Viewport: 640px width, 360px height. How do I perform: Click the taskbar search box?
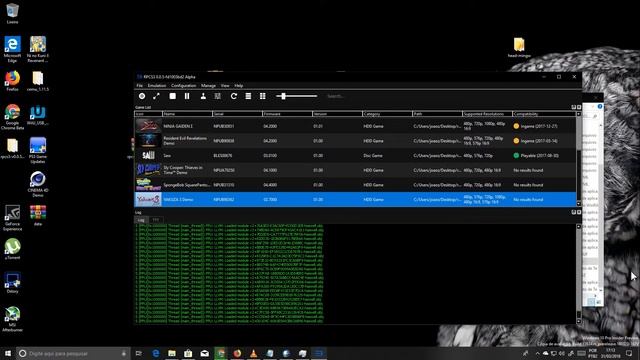73,353
